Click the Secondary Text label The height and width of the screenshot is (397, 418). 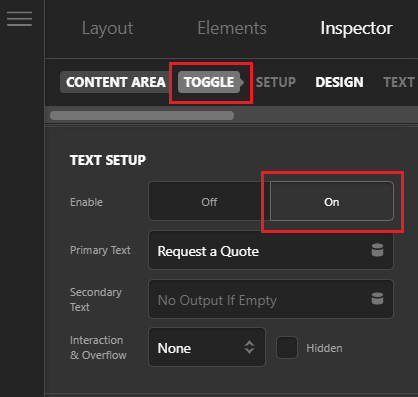tap(96, 299)
